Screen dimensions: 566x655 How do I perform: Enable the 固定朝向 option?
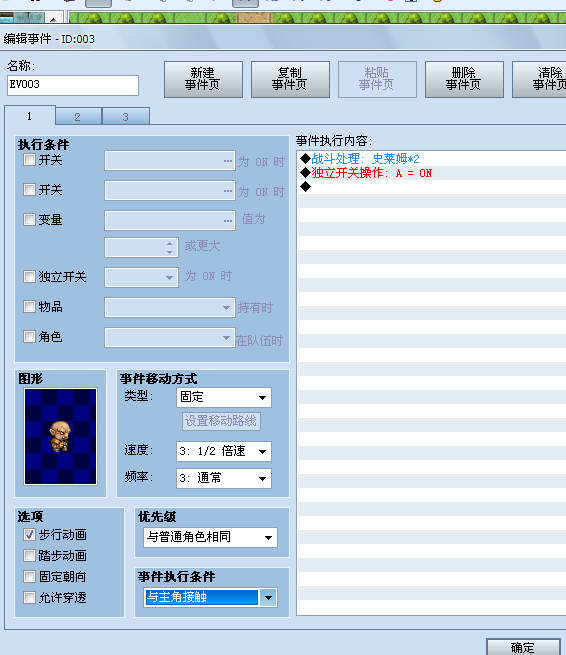(x=29, y=576)
